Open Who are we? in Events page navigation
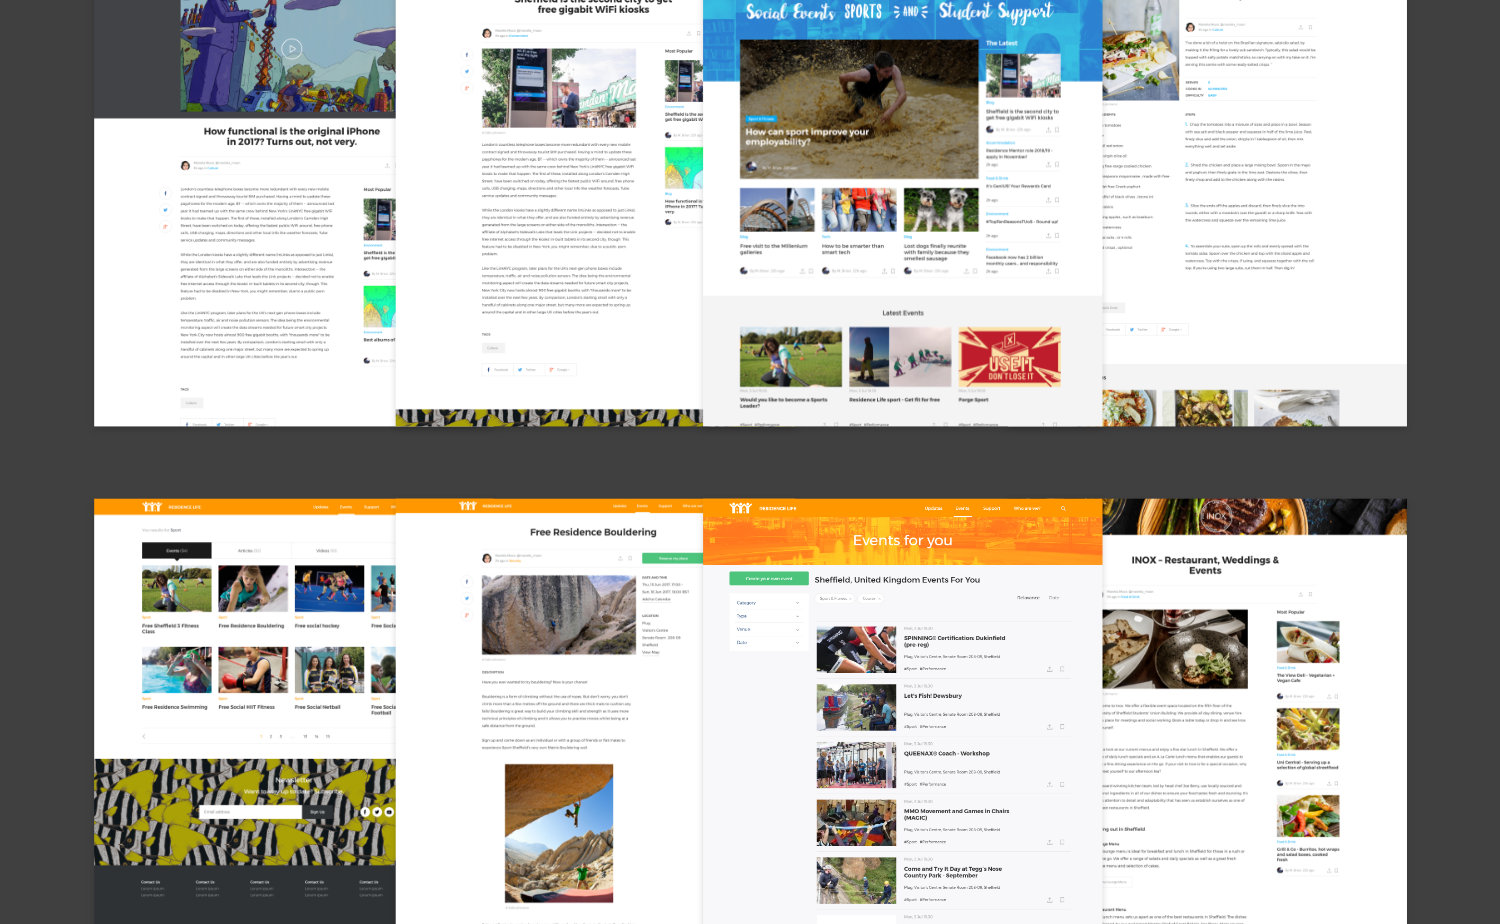This screenshot has height=924, width=1500. click(x=1026, y=508)
